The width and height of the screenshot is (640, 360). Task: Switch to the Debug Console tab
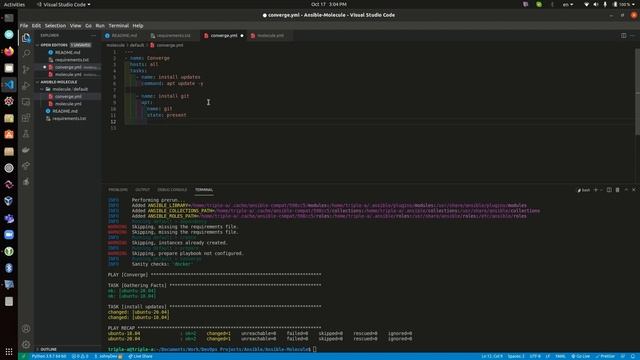coord(172,190)
